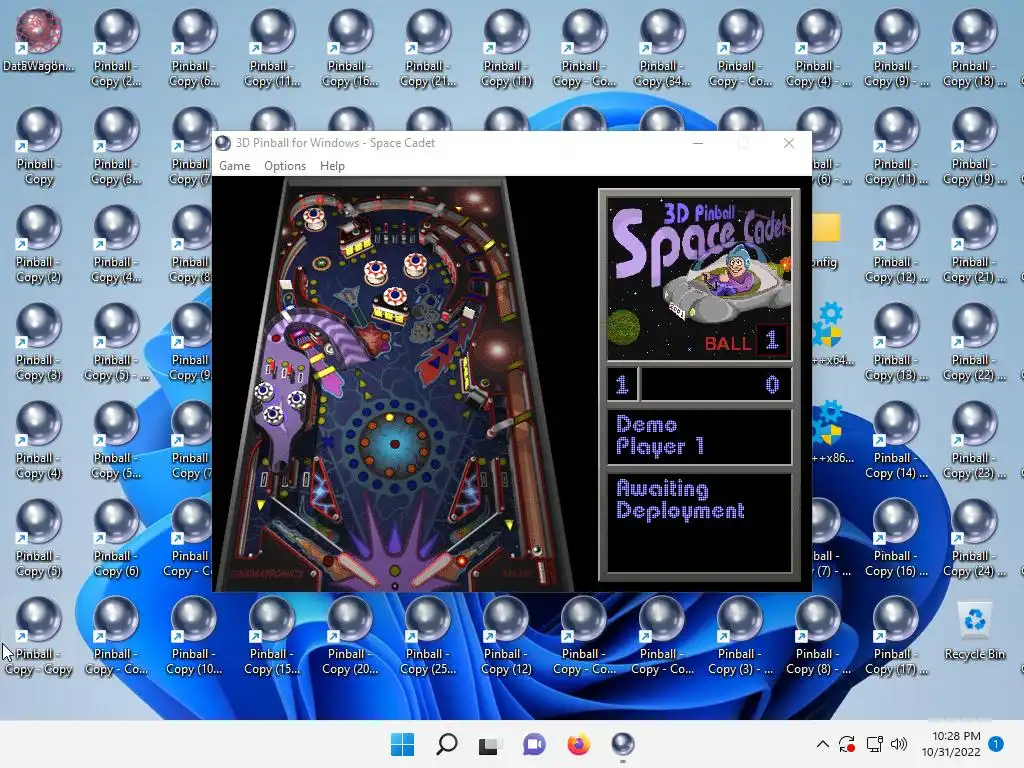Select the 'Pinball - Copy (18)' desktop shortcut

pyautogui.click(x=974, y=48)
